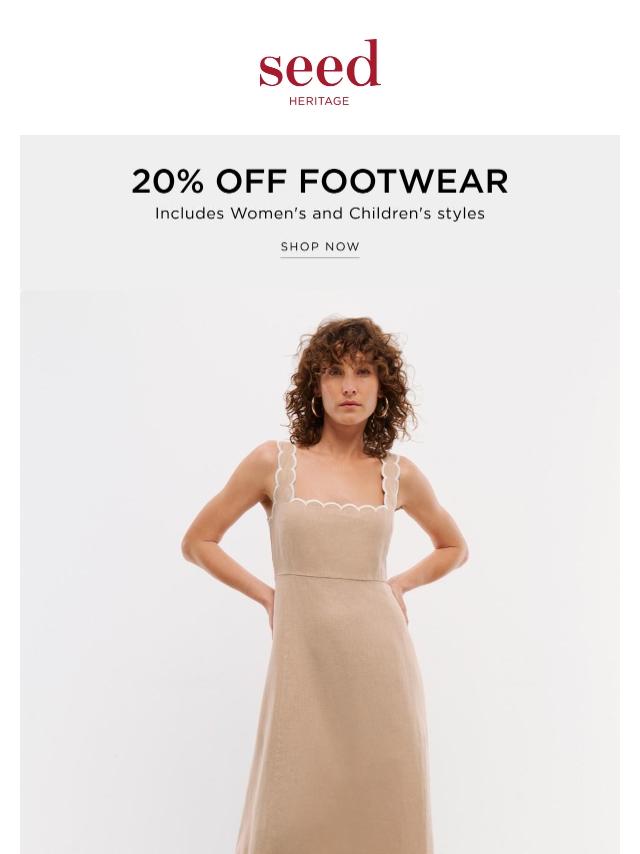The image size is (640, 854).
Task: Select the gold hoop earring on the left side of the photo
Action: tap(316, 407)
